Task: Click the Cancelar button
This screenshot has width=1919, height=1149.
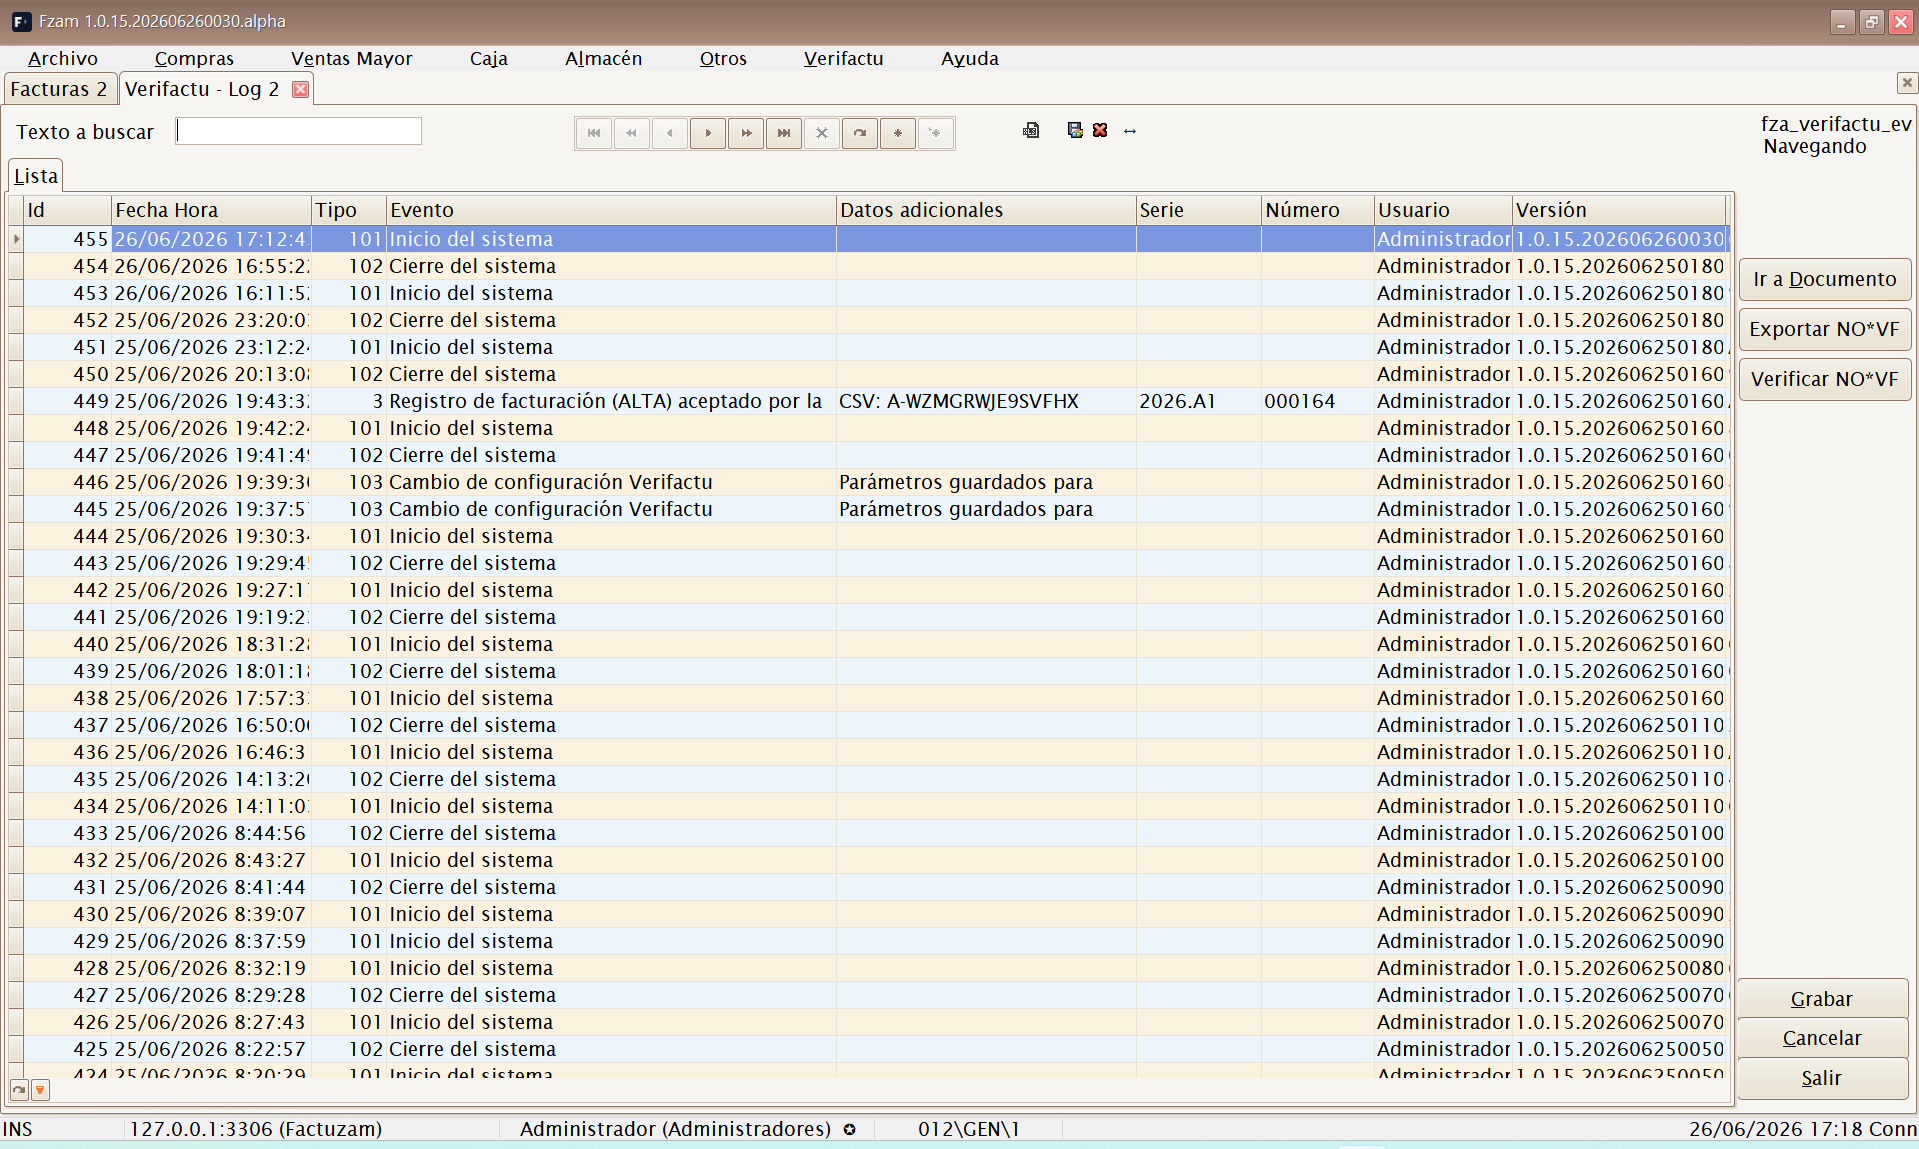Action: (x=1822, y=1038)
